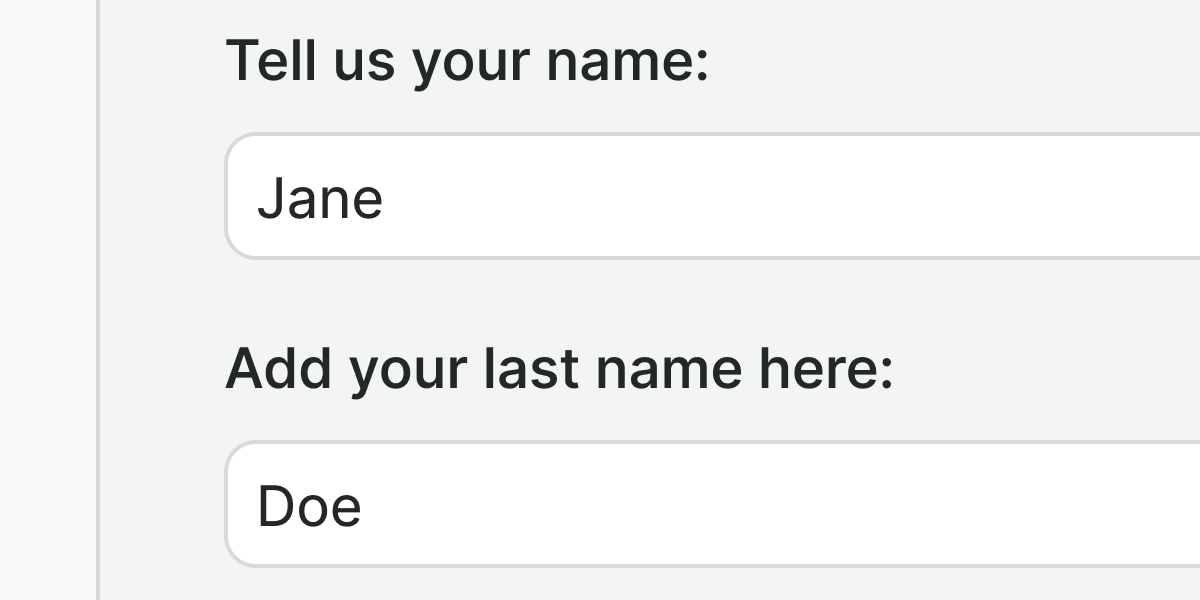Click empty space right of "Doe" in field

[x=800, y=505]
